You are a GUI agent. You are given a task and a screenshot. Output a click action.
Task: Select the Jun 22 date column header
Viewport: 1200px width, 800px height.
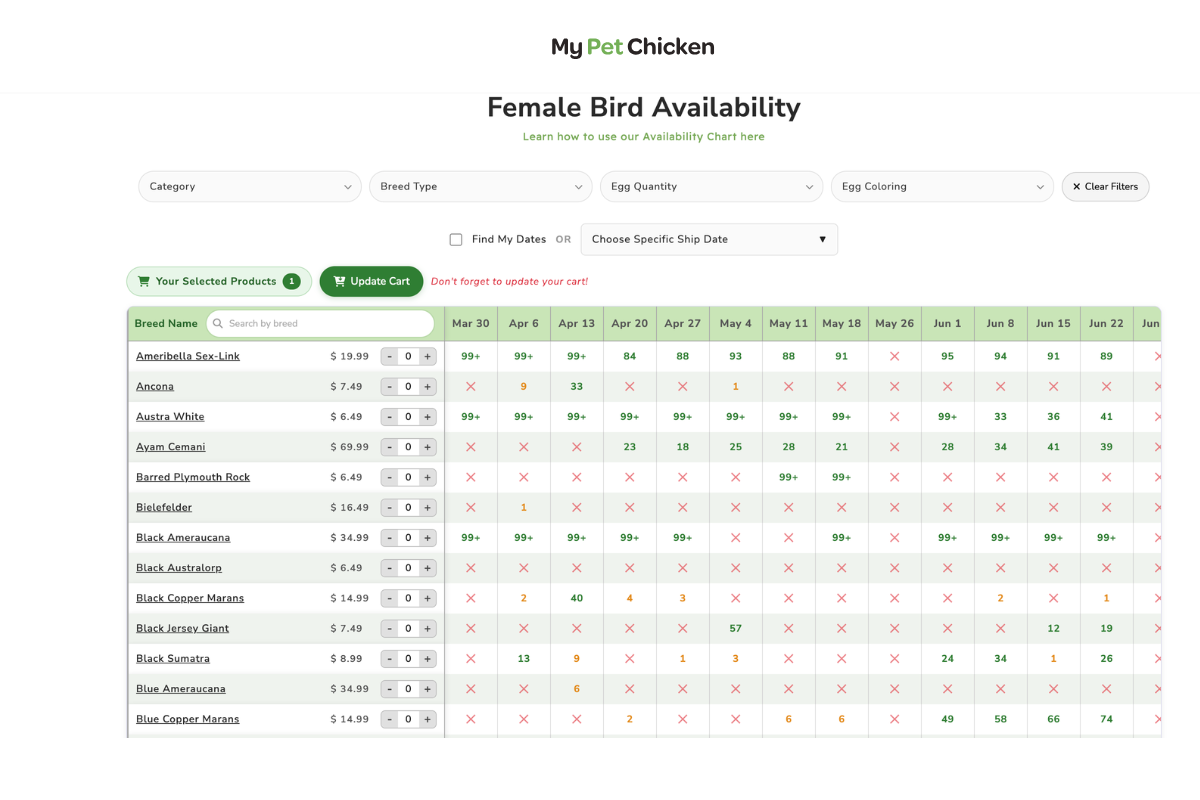pos(1106,324)
